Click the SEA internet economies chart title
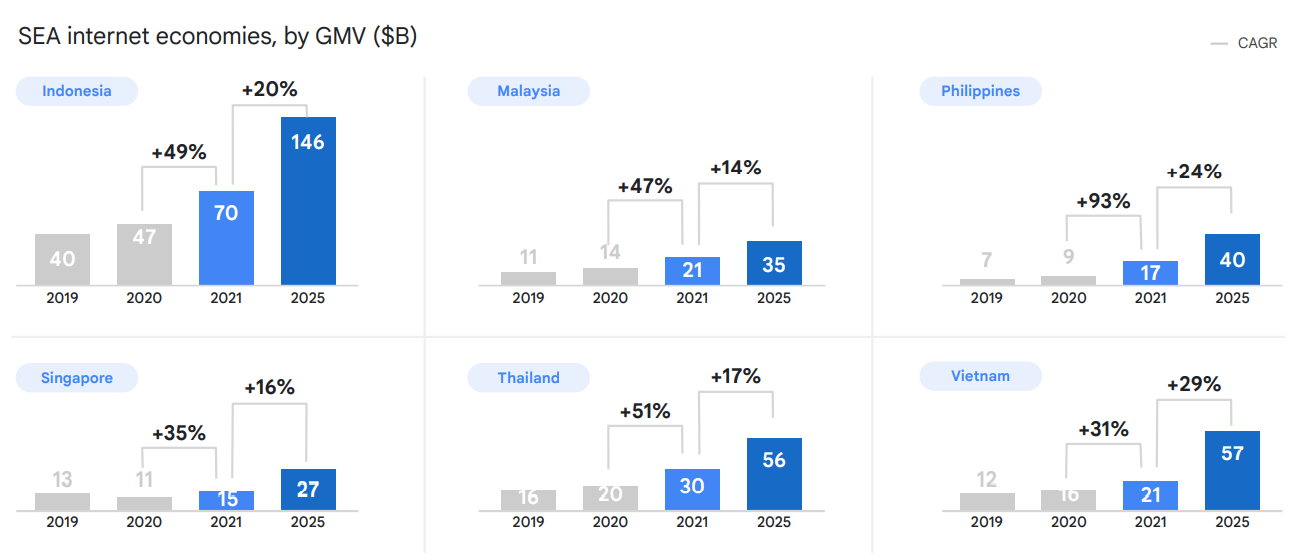This screenshot has width=1299, height=560. coord(217,37)
